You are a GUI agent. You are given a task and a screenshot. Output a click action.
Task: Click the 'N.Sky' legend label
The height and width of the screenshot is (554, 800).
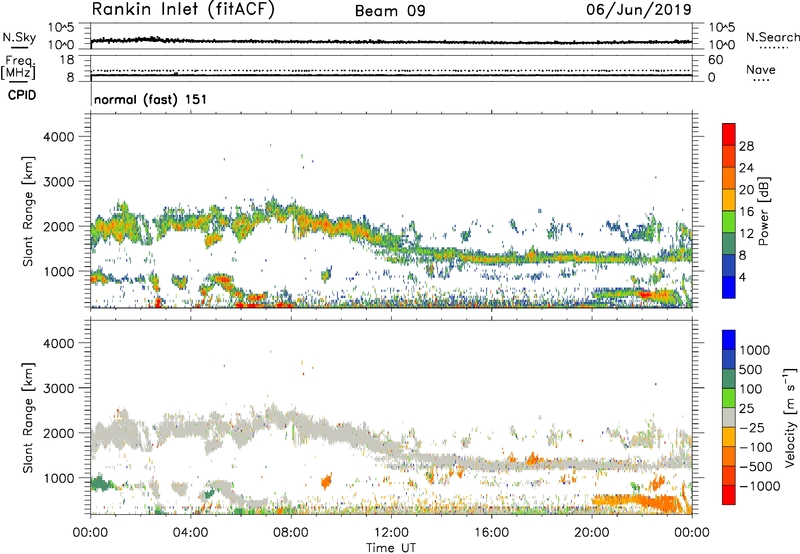(x=19, y=37)
